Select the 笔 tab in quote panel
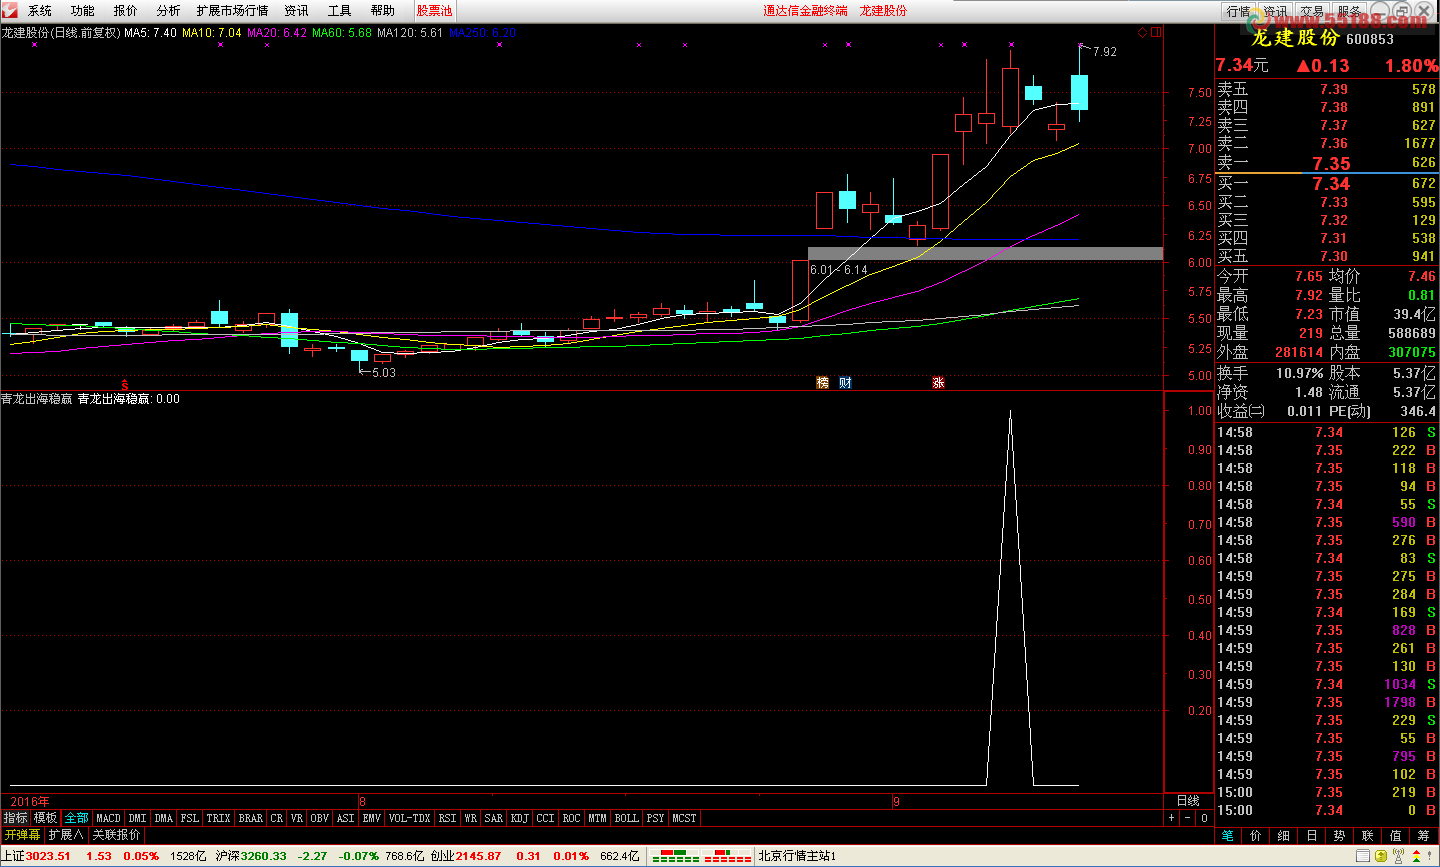 [x=1228, y=835]
